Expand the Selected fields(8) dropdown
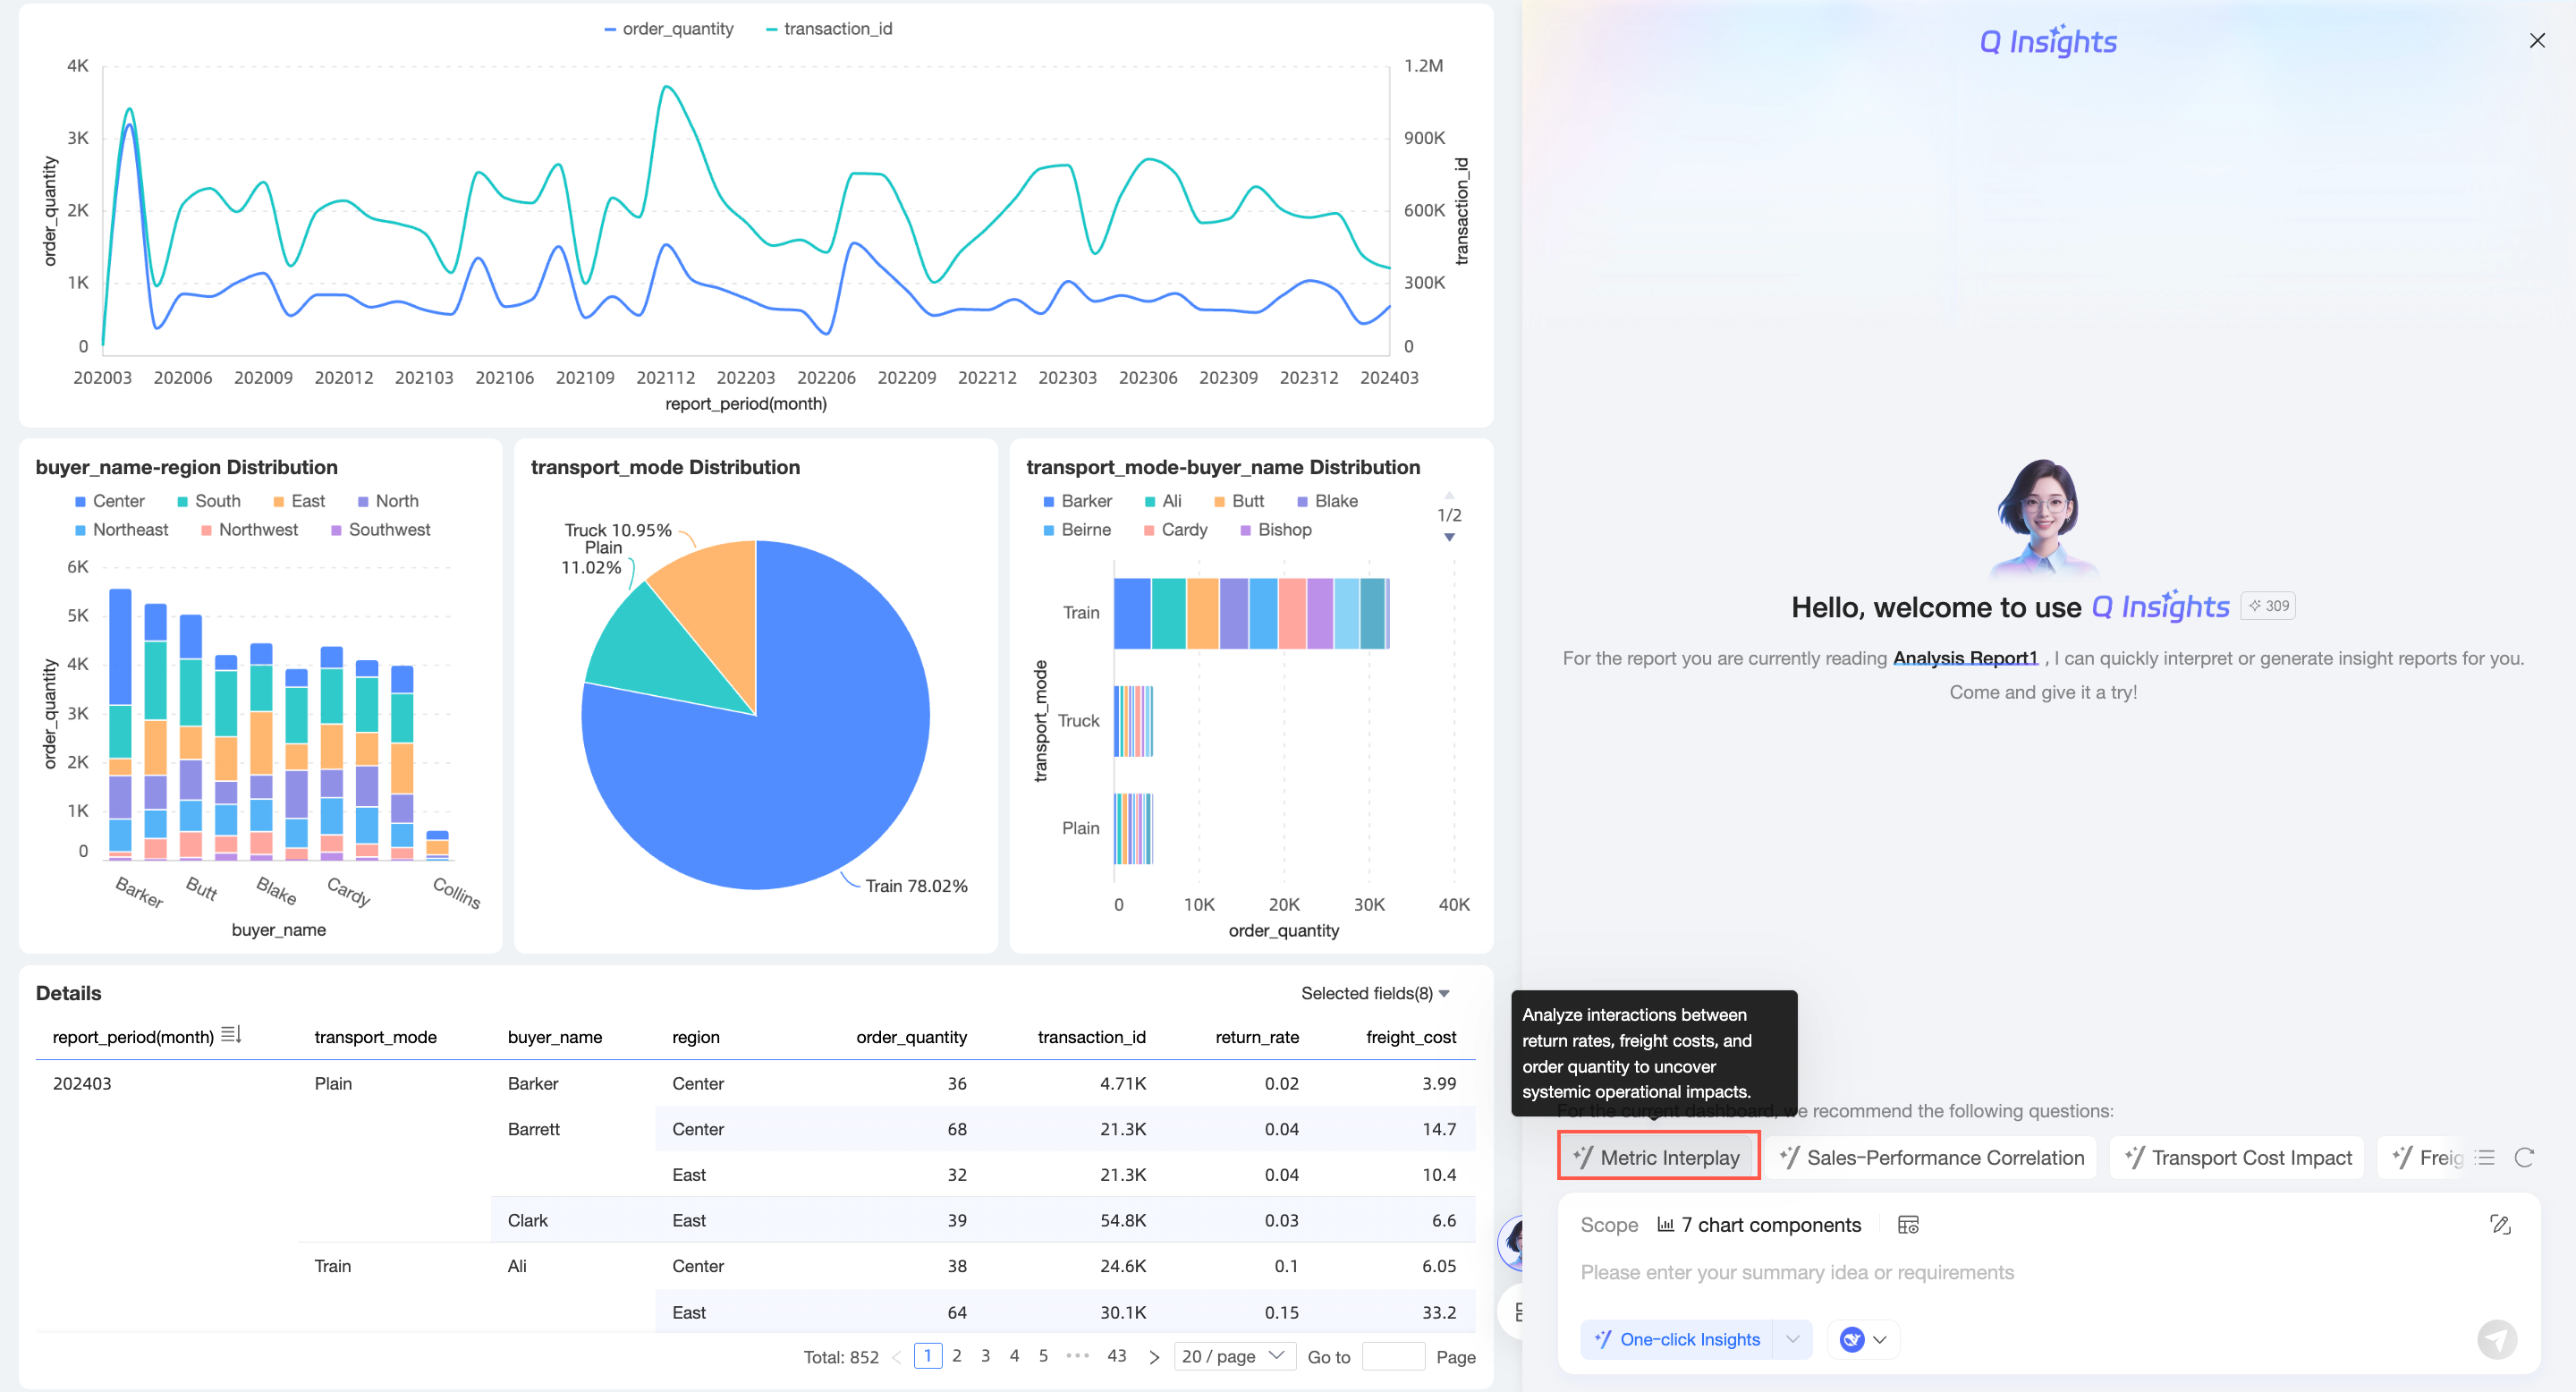 (x=1375, y=993)
